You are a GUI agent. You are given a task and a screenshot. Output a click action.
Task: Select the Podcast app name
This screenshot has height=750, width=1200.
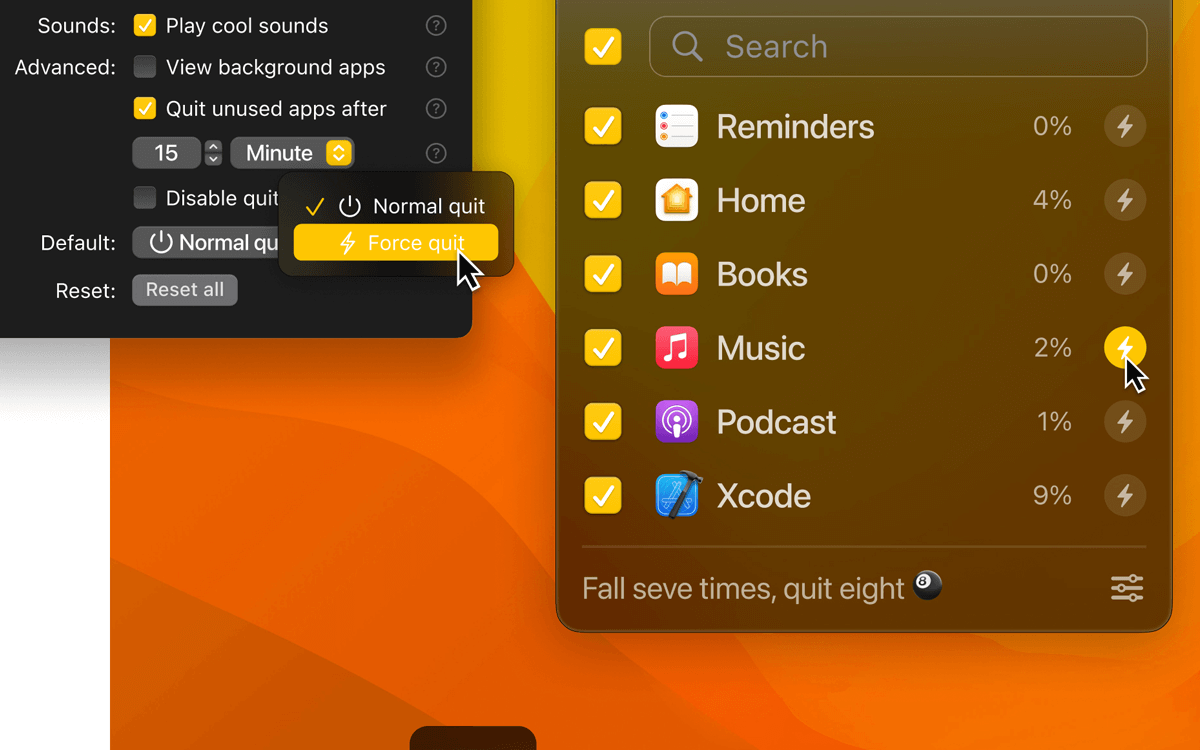(x=777, y=423)
